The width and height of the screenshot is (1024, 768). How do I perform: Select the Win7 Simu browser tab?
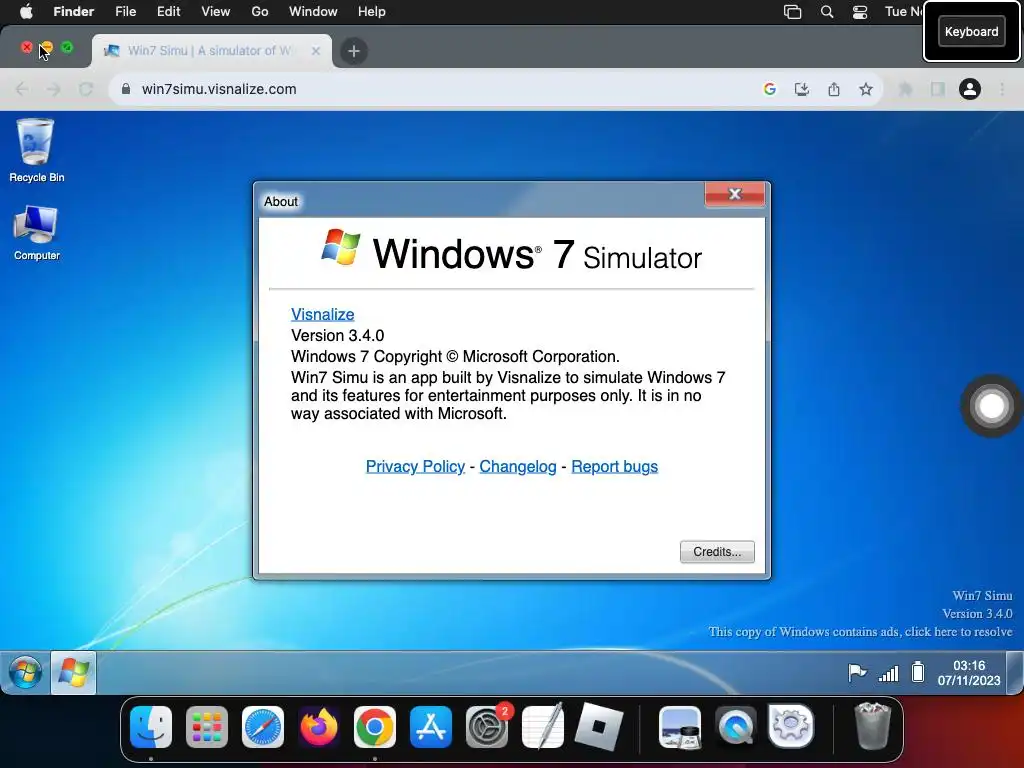[x=212, y=51]
